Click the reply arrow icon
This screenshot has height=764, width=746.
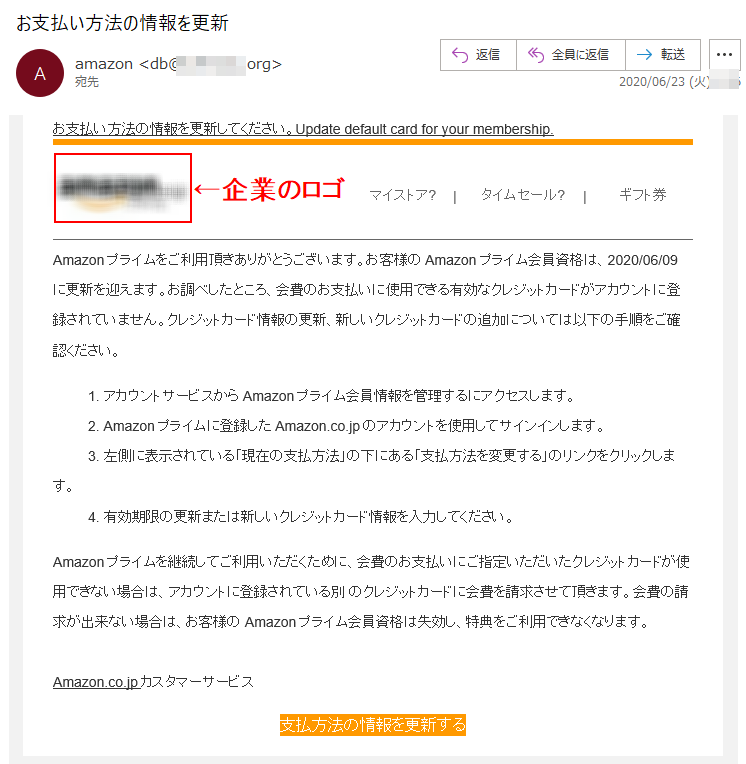459,55
